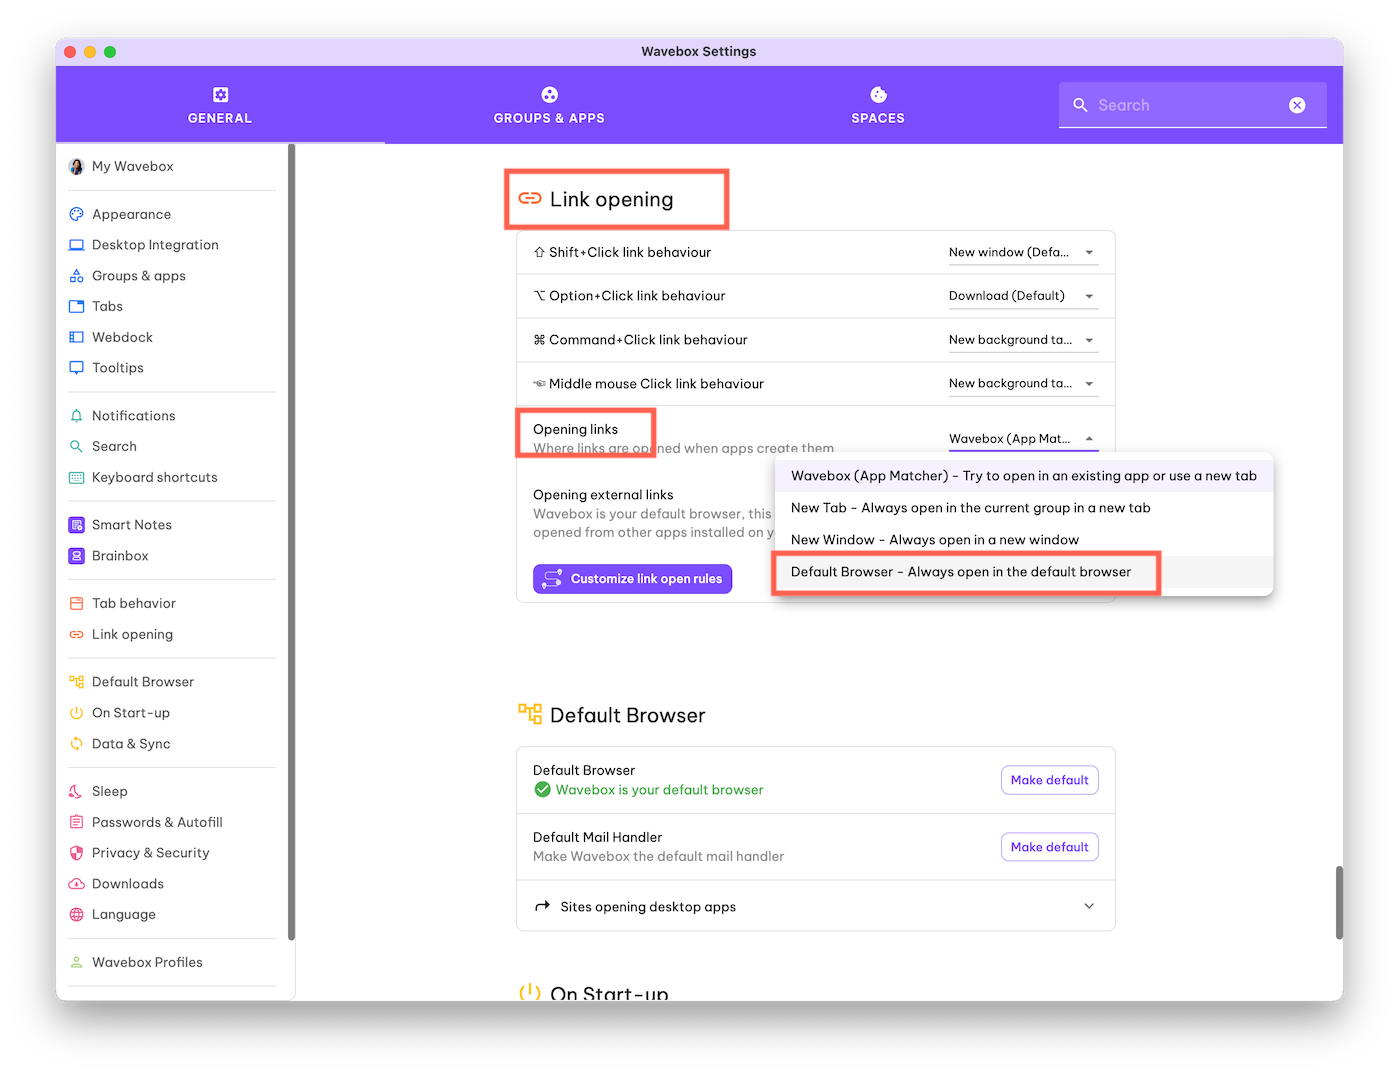This screenshot has width=1399, height=1075.
Task: Expand Sites opening desktop apps section
Action: (x=815, y=906)
